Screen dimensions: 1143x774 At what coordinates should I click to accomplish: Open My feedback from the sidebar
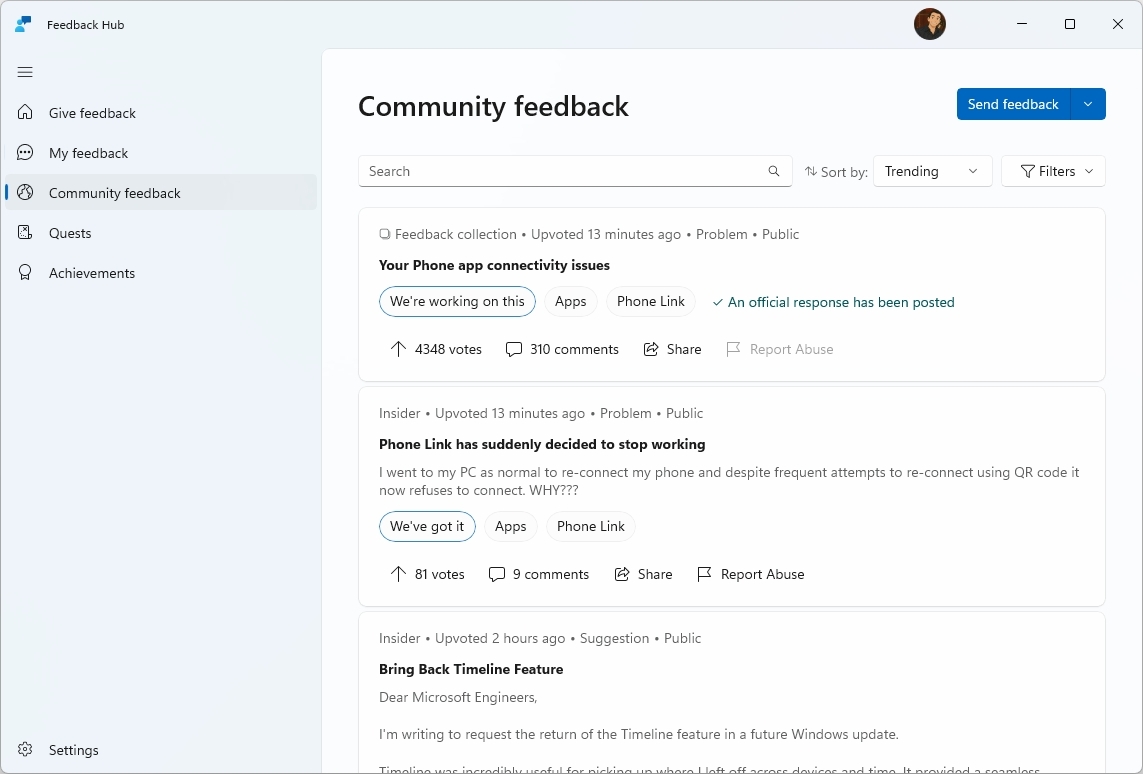(x=88, y=153)
